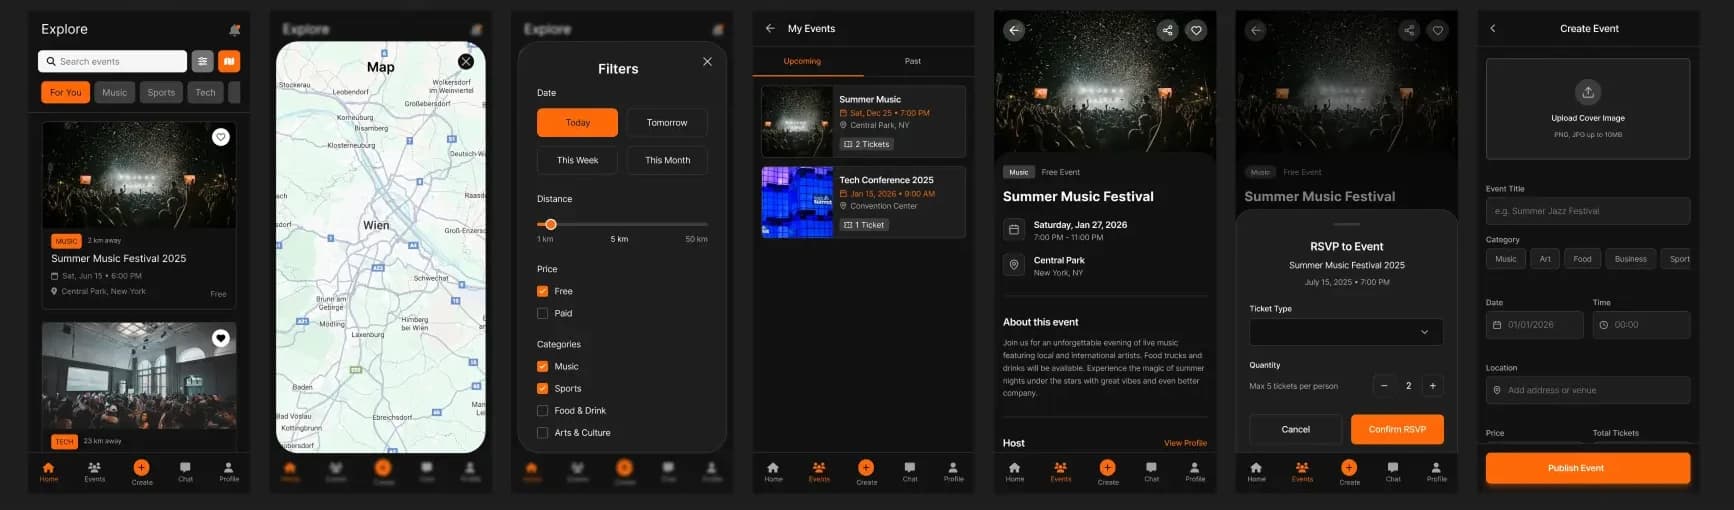Select Sports chip on Explore screen
The height and width of the screenshot is (510, 1734).
coord(161,92)
